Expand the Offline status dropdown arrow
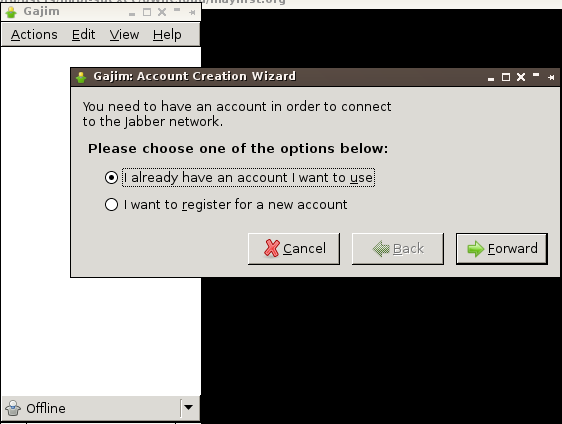This screenshot has width=562, height=424. coord(189,408)
